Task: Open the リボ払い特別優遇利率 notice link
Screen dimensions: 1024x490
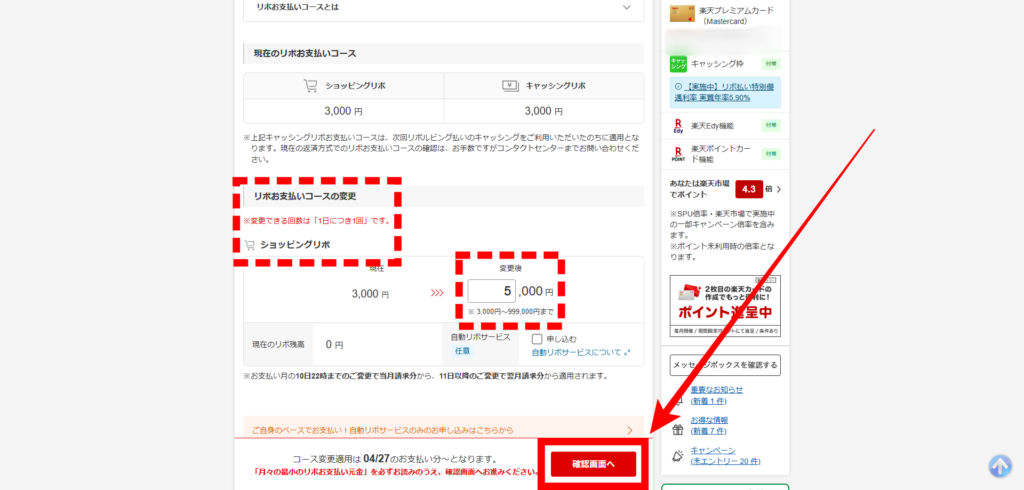Action: (730, 93)
